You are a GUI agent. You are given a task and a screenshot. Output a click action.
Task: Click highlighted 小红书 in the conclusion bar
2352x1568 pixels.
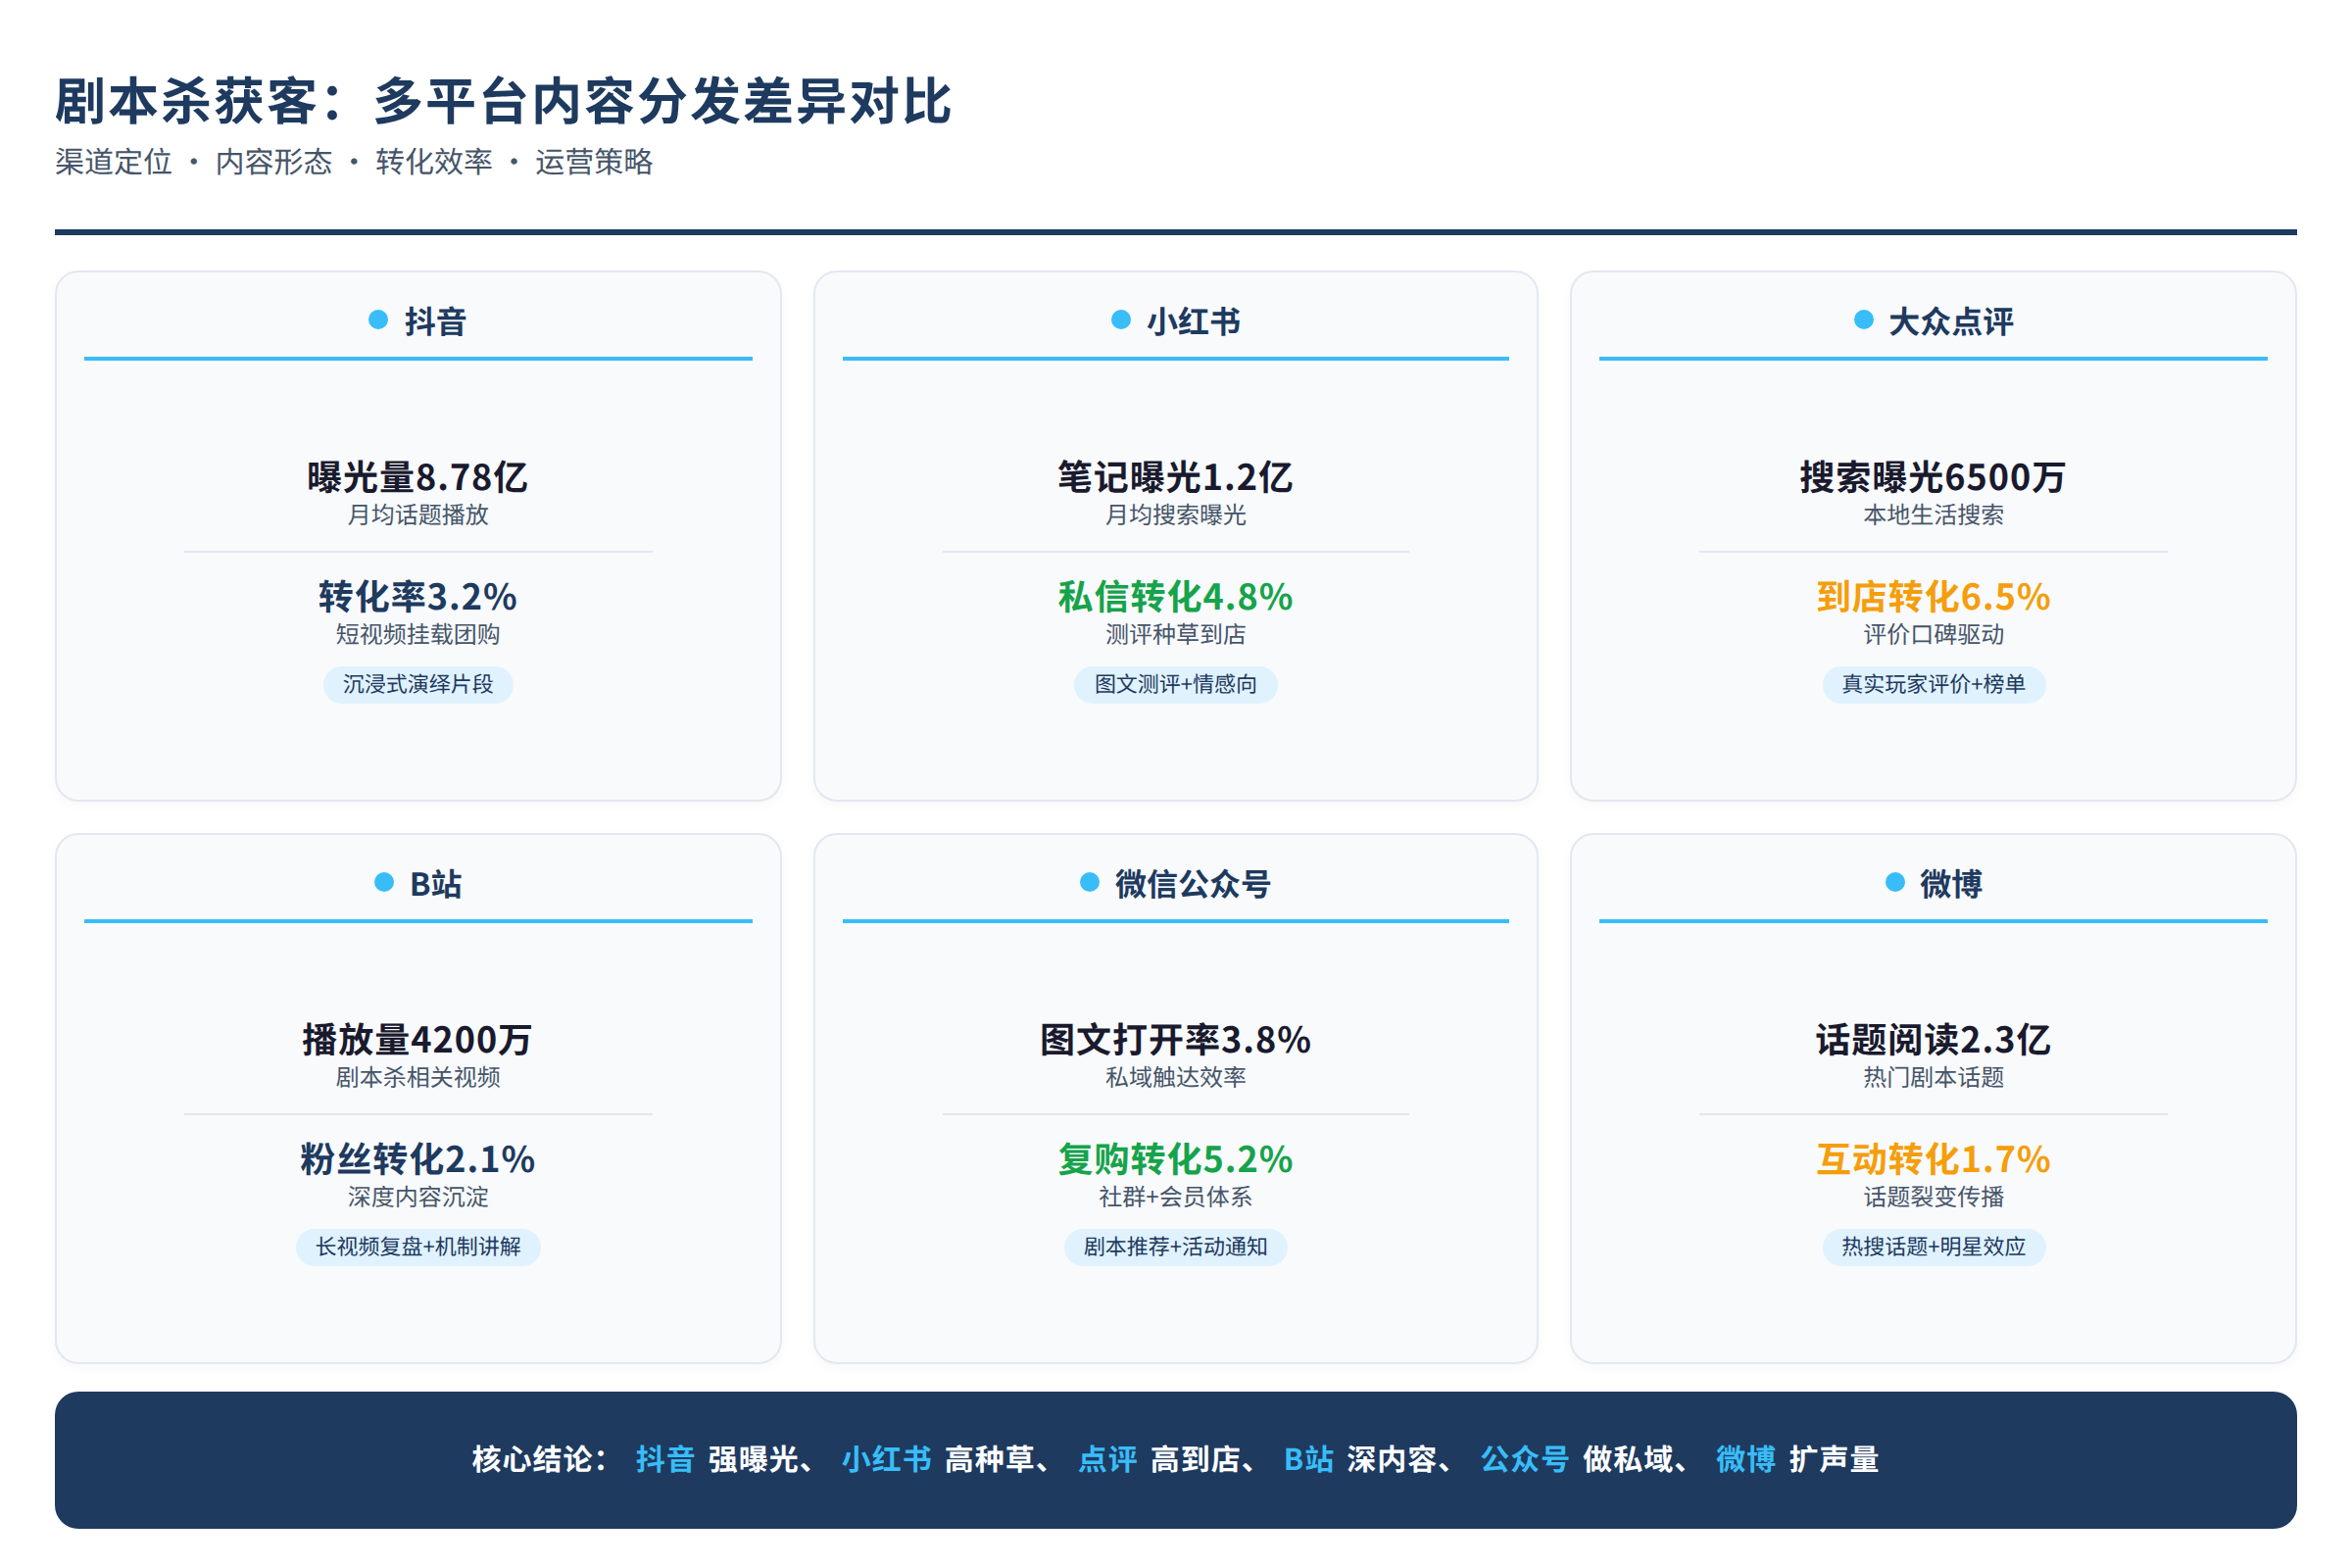pyautogui.click(x=886, y=1459)
